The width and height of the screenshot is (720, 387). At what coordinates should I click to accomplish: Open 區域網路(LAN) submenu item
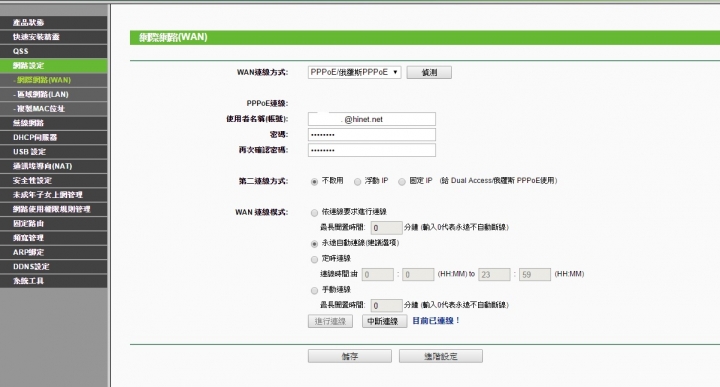click(54, 94)
